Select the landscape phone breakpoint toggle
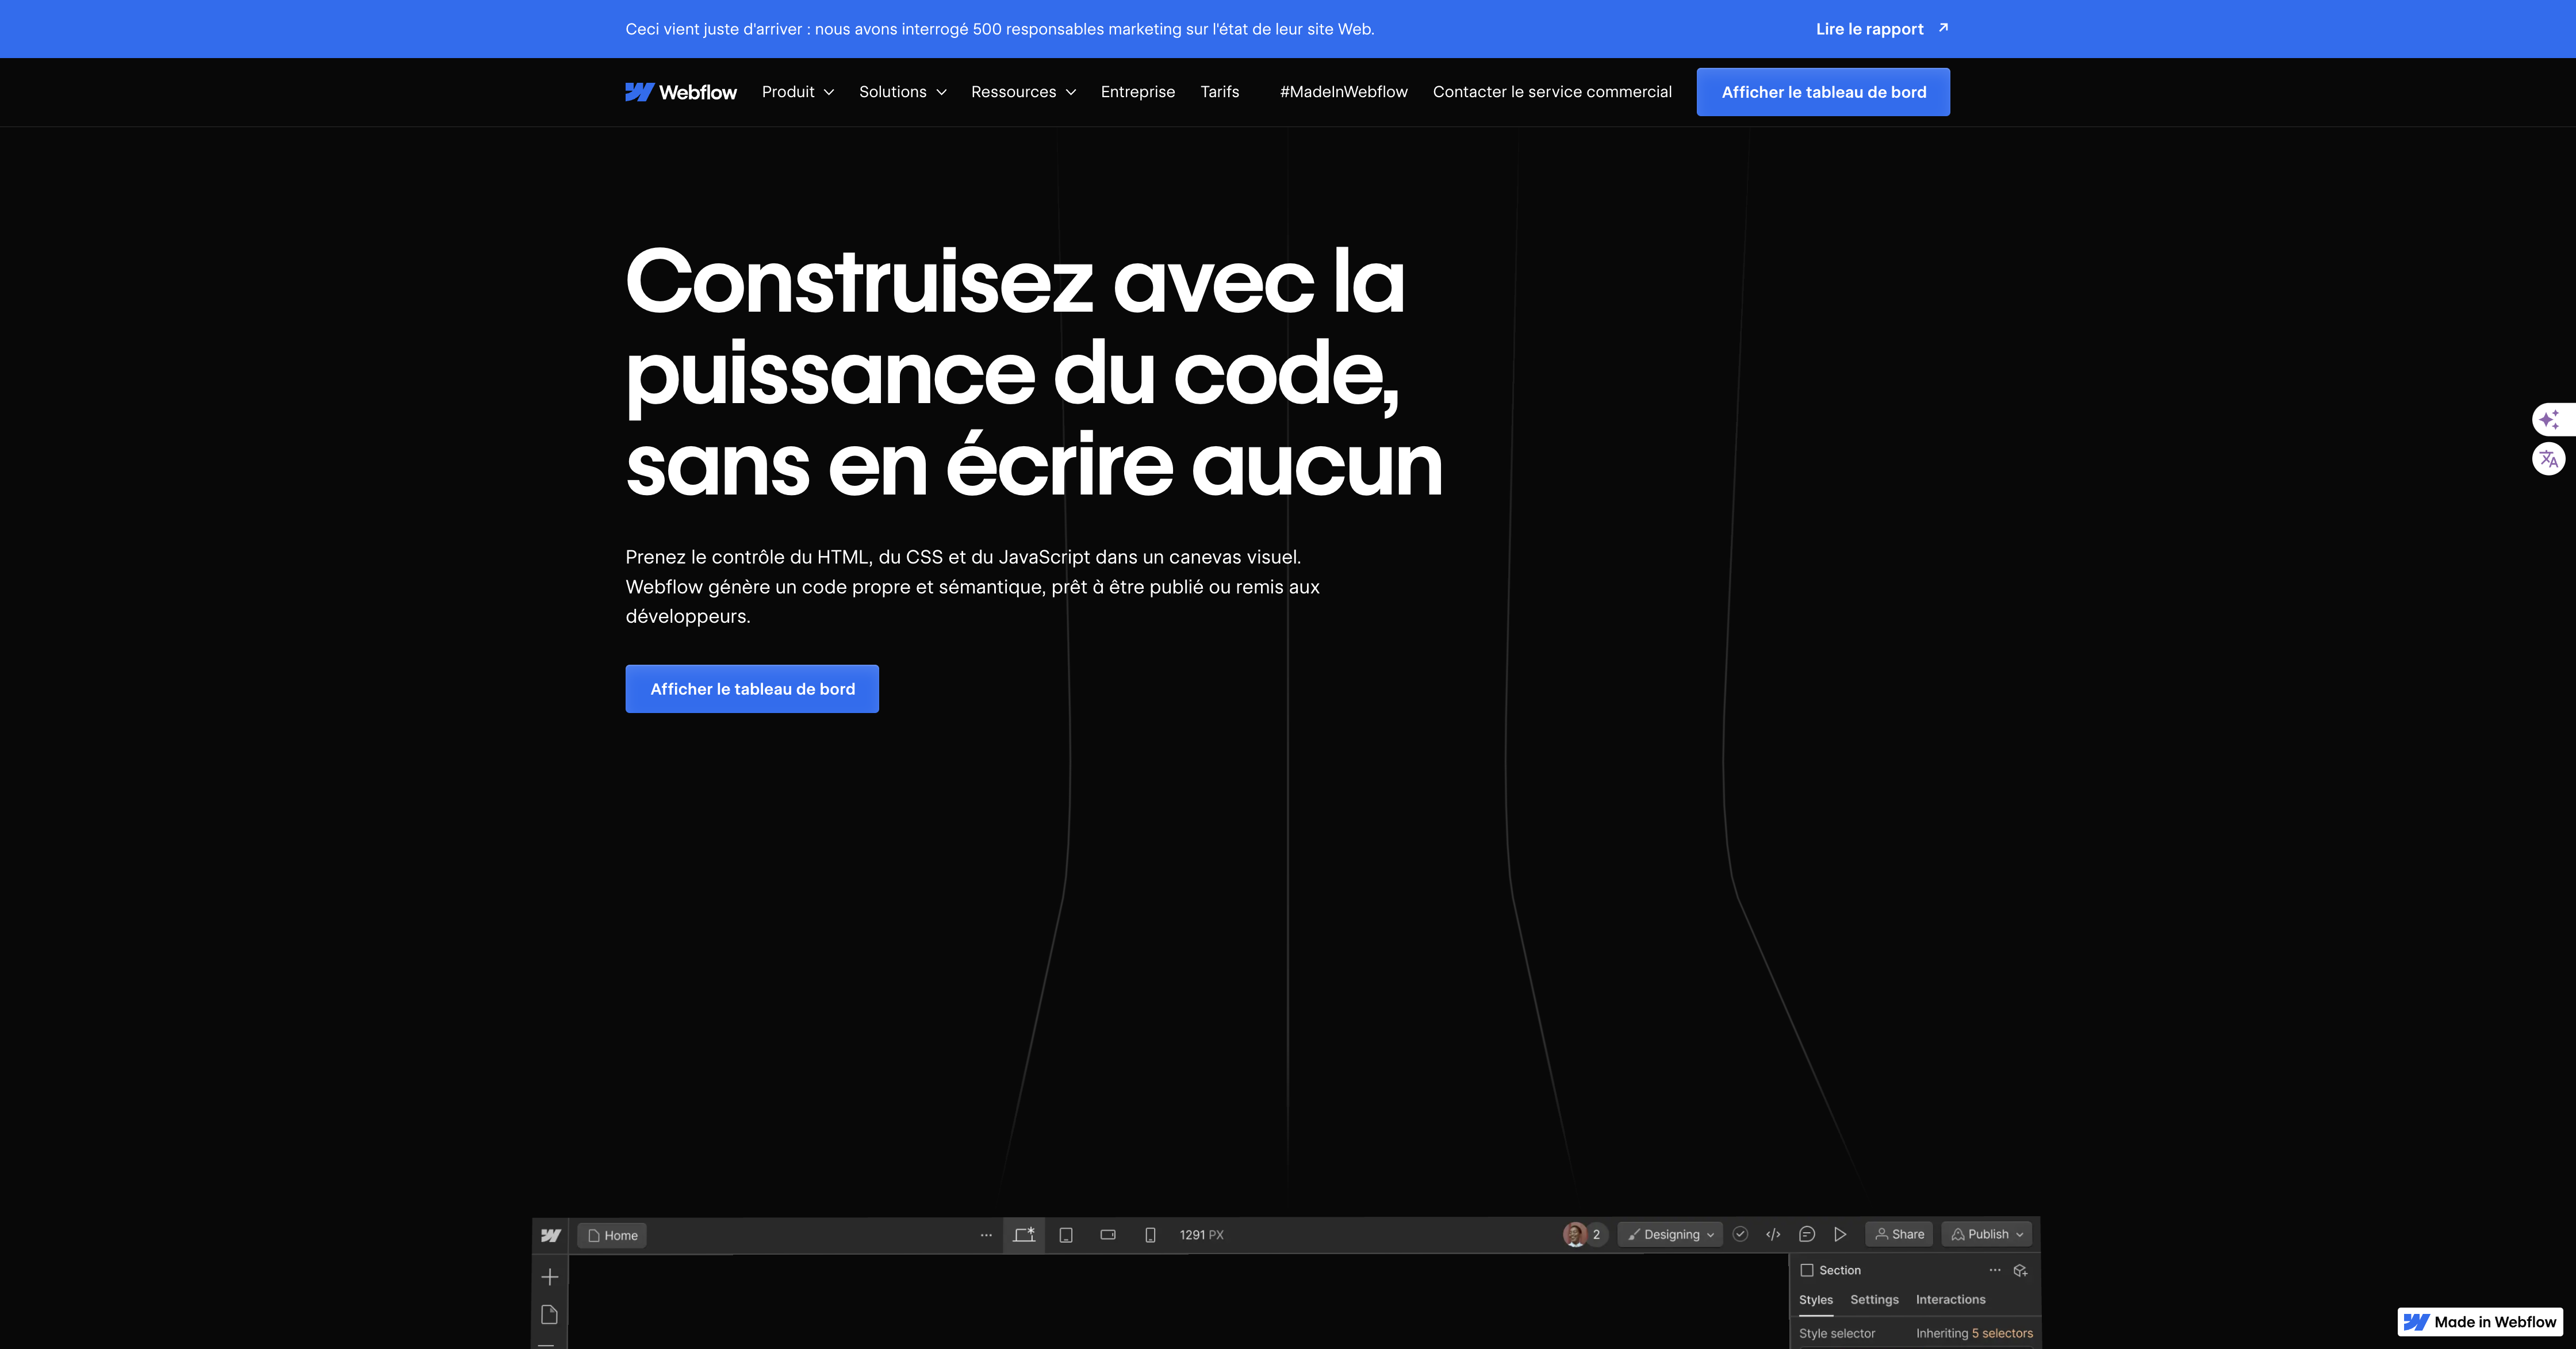 point(1108,1235)
